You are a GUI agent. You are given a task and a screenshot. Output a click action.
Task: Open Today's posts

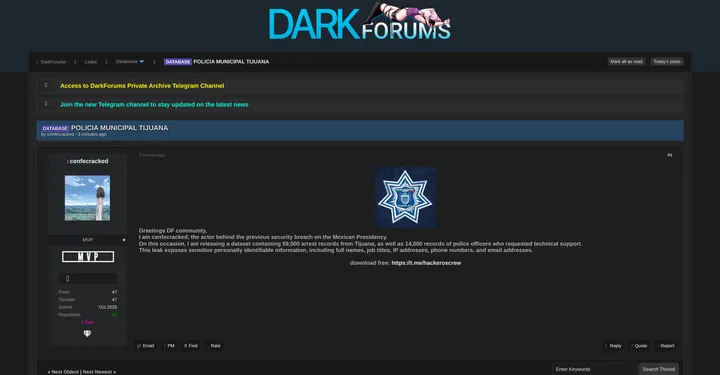[667, 62]
